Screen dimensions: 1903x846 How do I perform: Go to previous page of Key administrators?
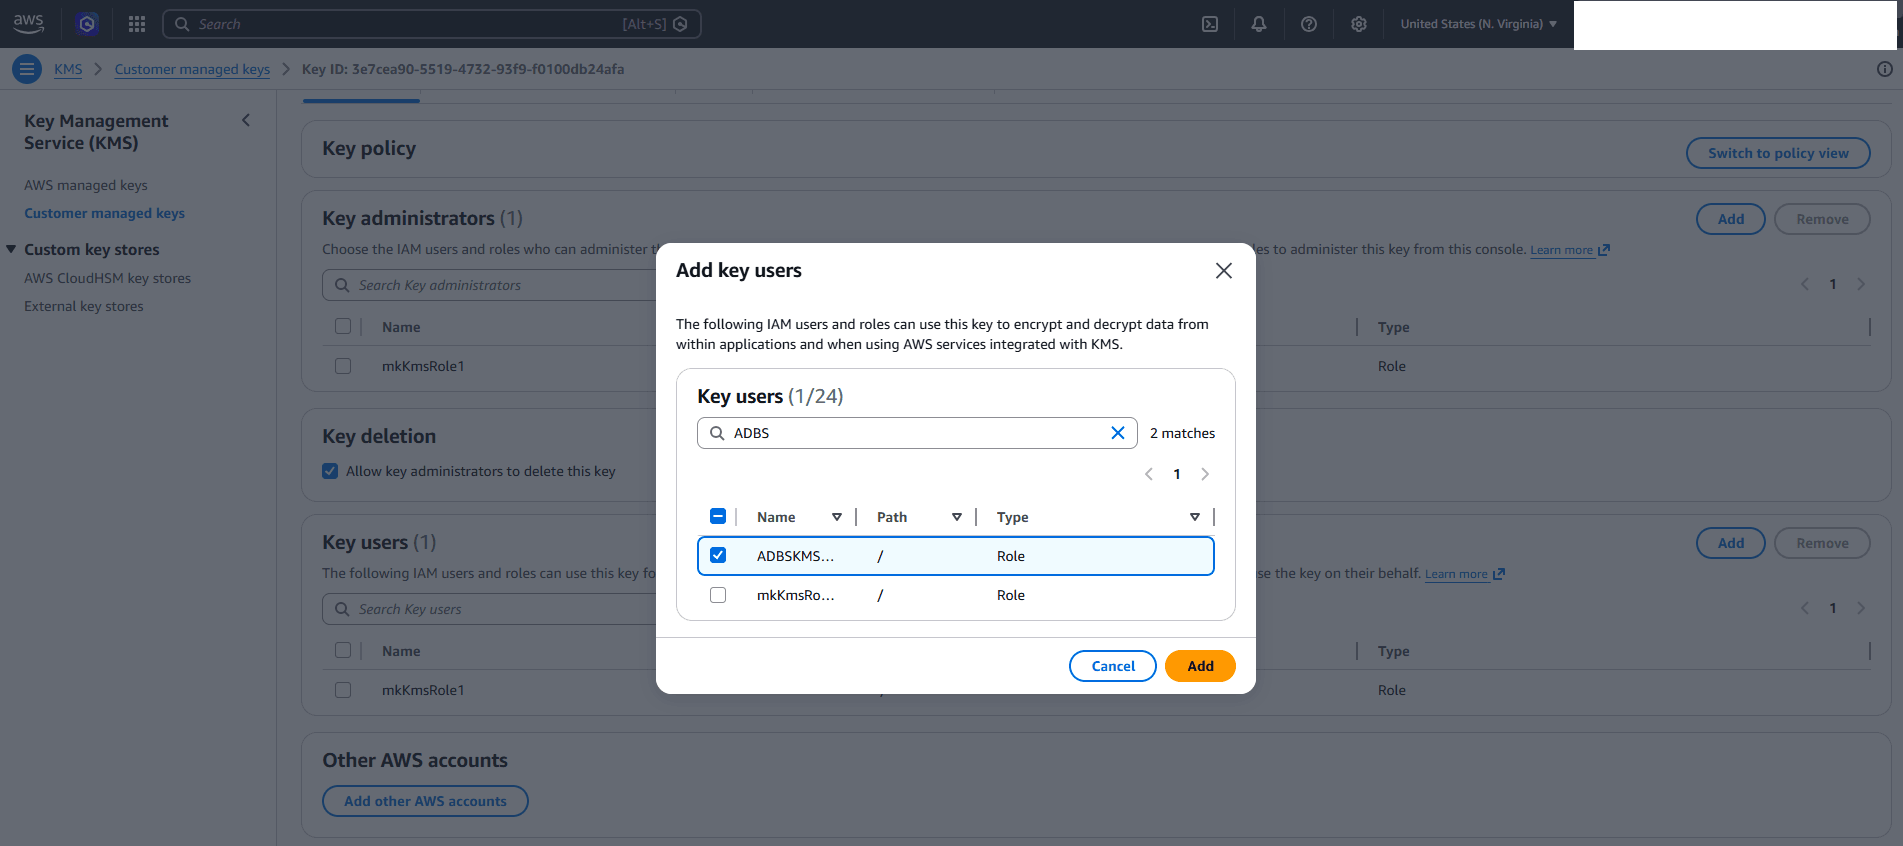(x=1805, y=284)
